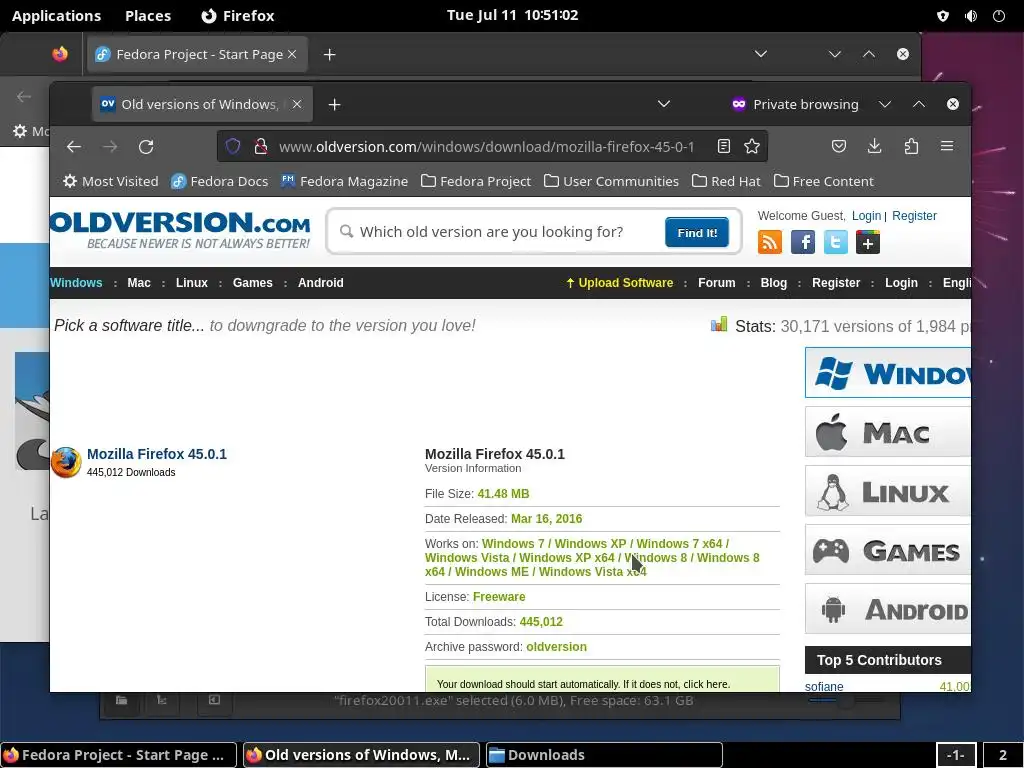Open the Fedora Project bookmarks folder
1024x768 pixels.
tap(475, 181)
